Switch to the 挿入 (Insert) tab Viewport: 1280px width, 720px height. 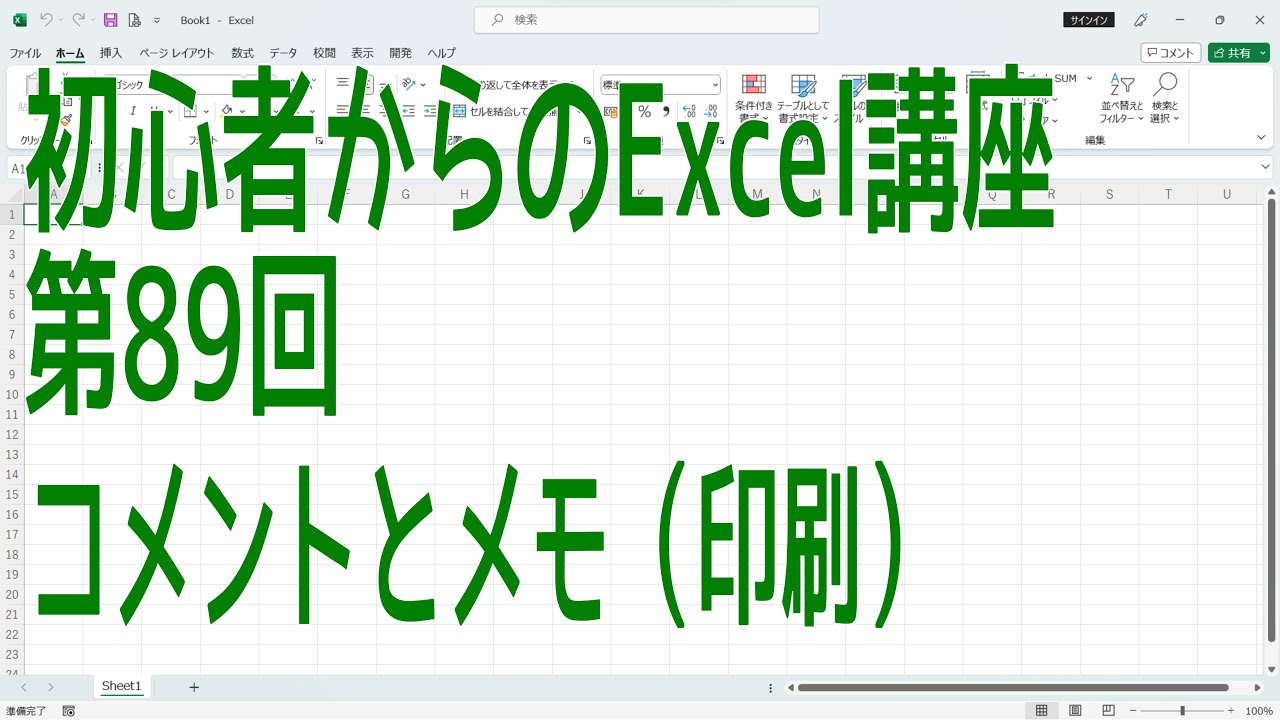(111, 53)
